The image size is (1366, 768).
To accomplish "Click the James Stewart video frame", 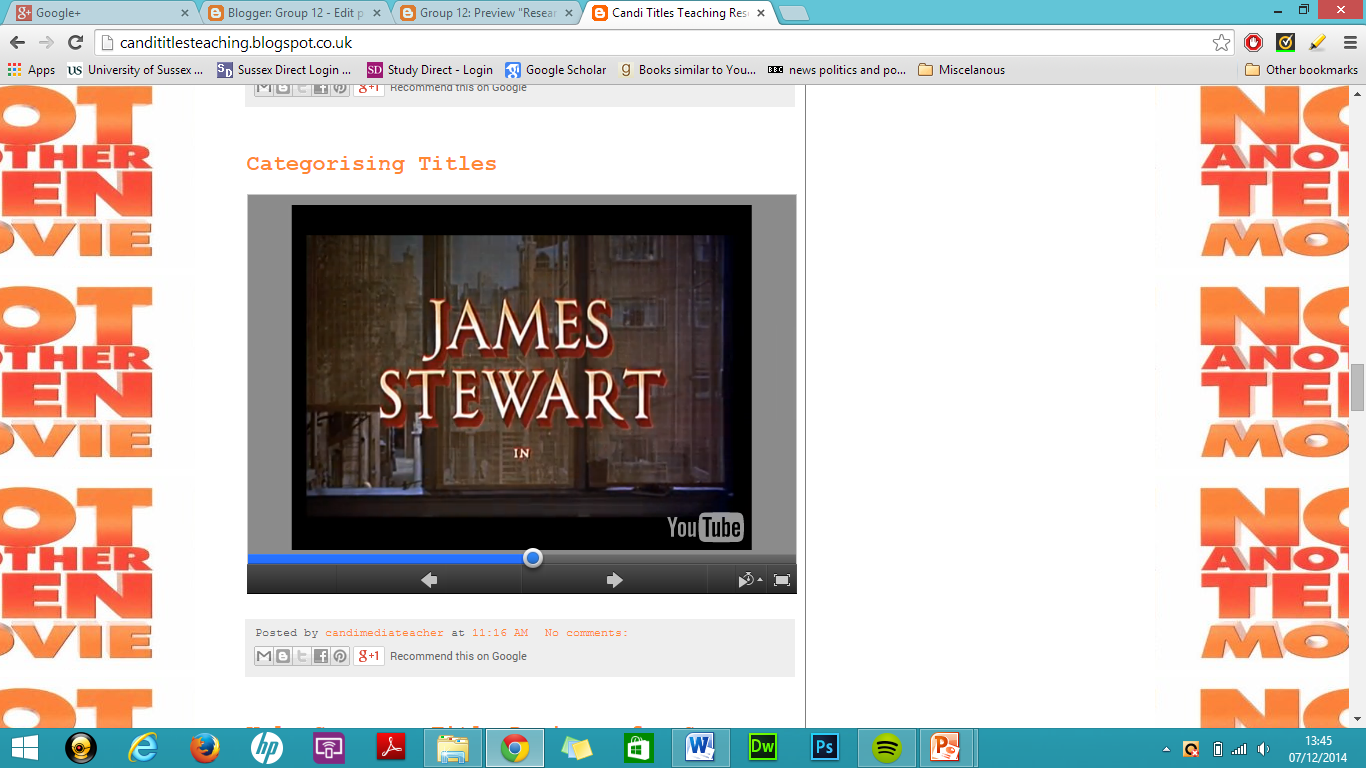I will point(521,377).
